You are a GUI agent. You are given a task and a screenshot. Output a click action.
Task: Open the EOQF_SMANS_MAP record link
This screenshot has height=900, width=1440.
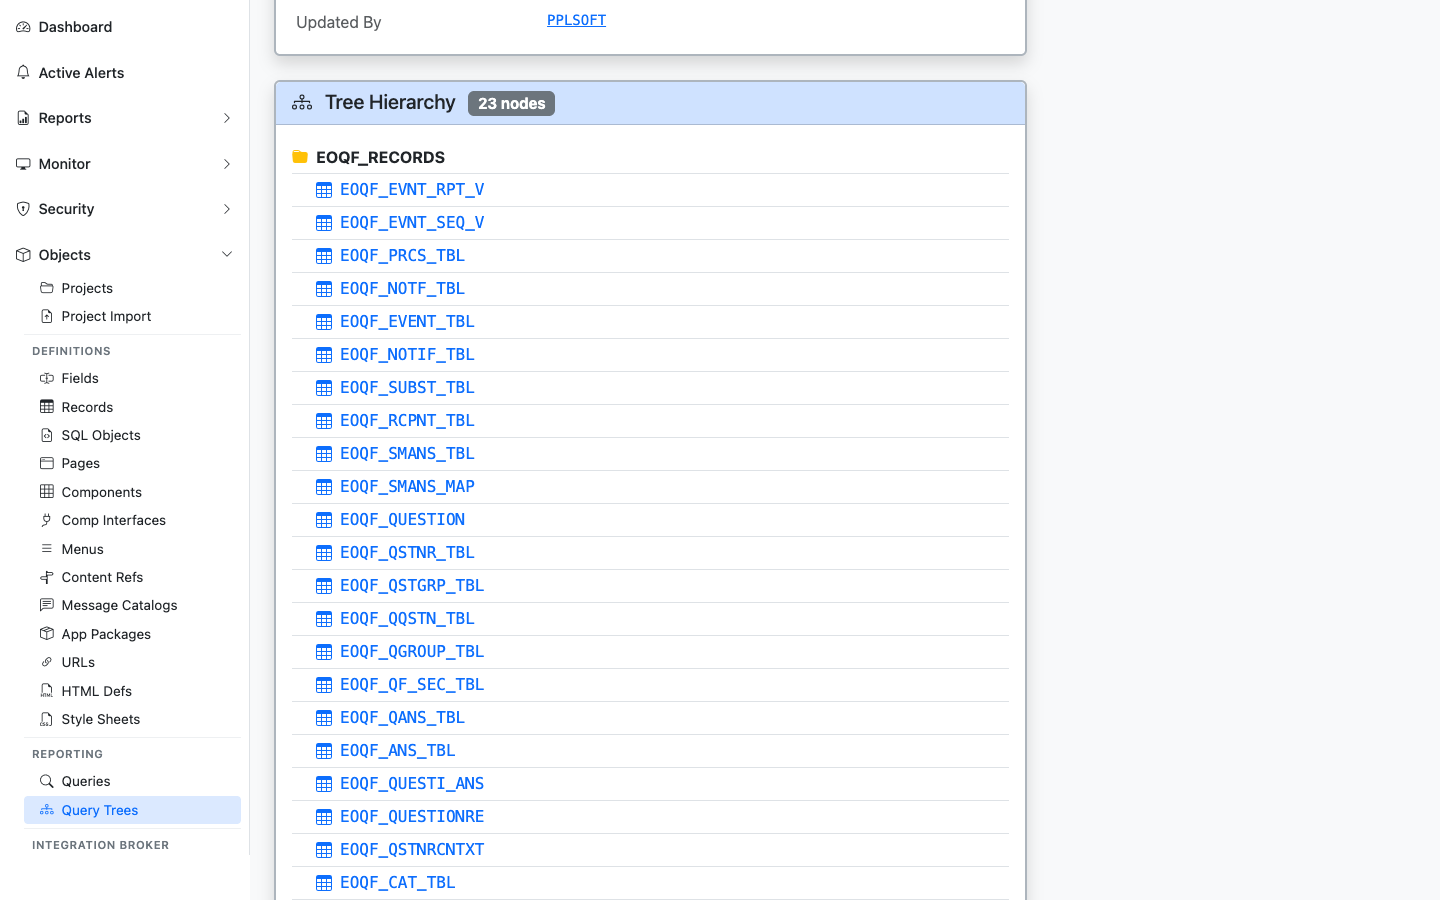pyautogui.click(x=407, y=486)
